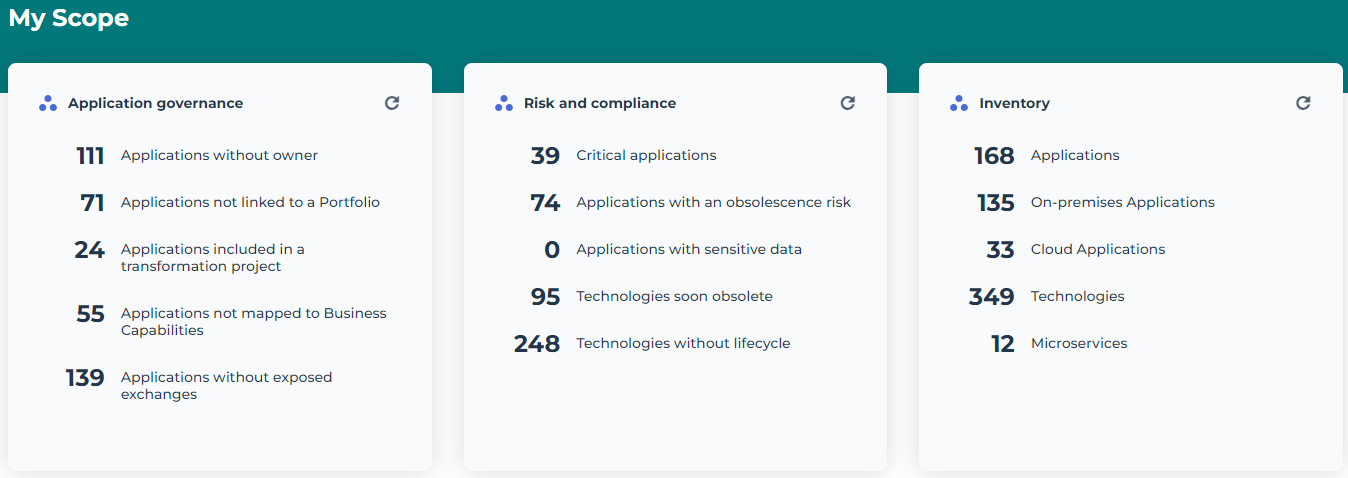Open Applications without owner list
The height and width of the screenshot is (478, 1348).
(x=219, y=156)
